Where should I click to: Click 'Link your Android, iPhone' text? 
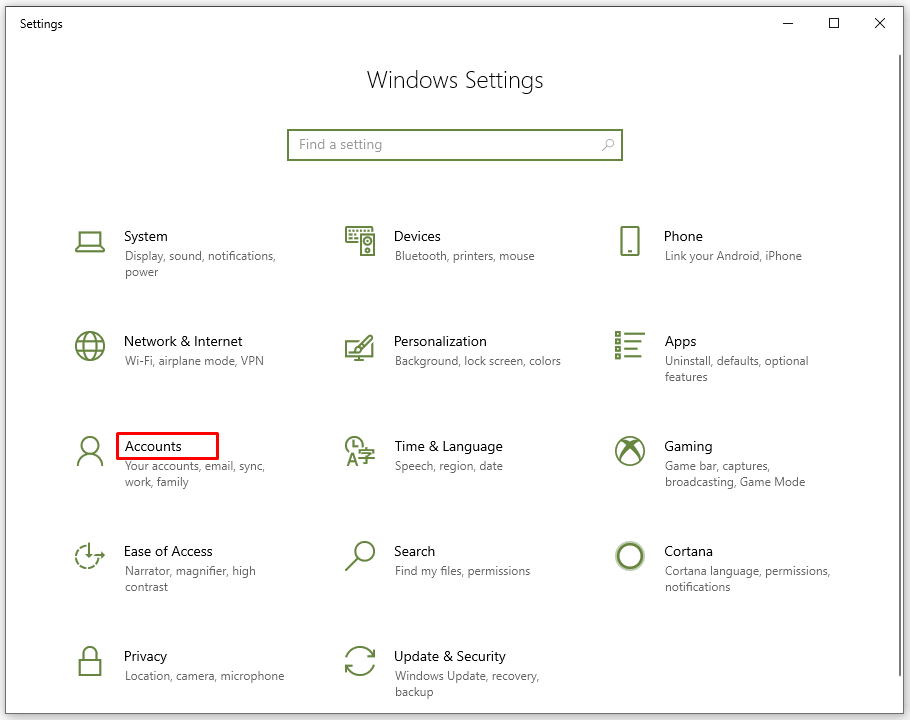click(x=733, y=256)
